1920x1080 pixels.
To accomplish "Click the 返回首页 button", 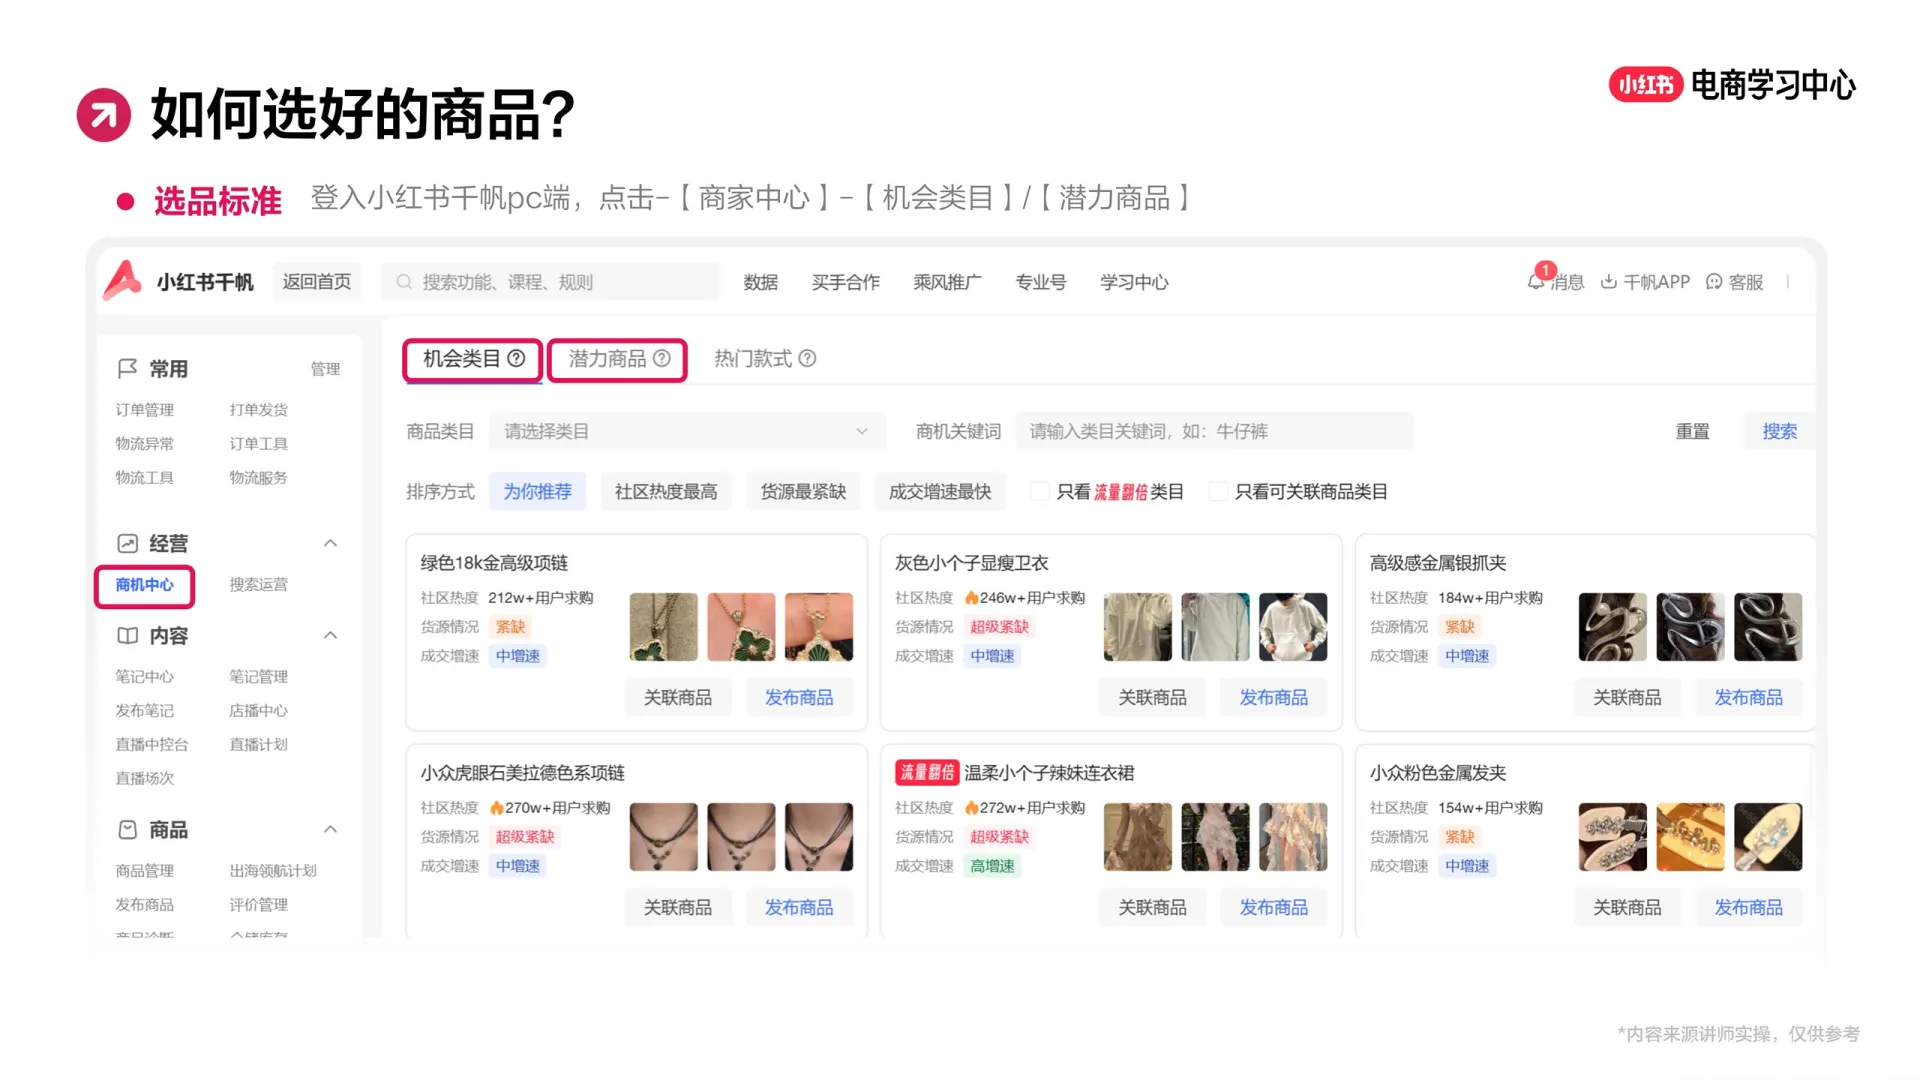I will (x=317, y=281).
